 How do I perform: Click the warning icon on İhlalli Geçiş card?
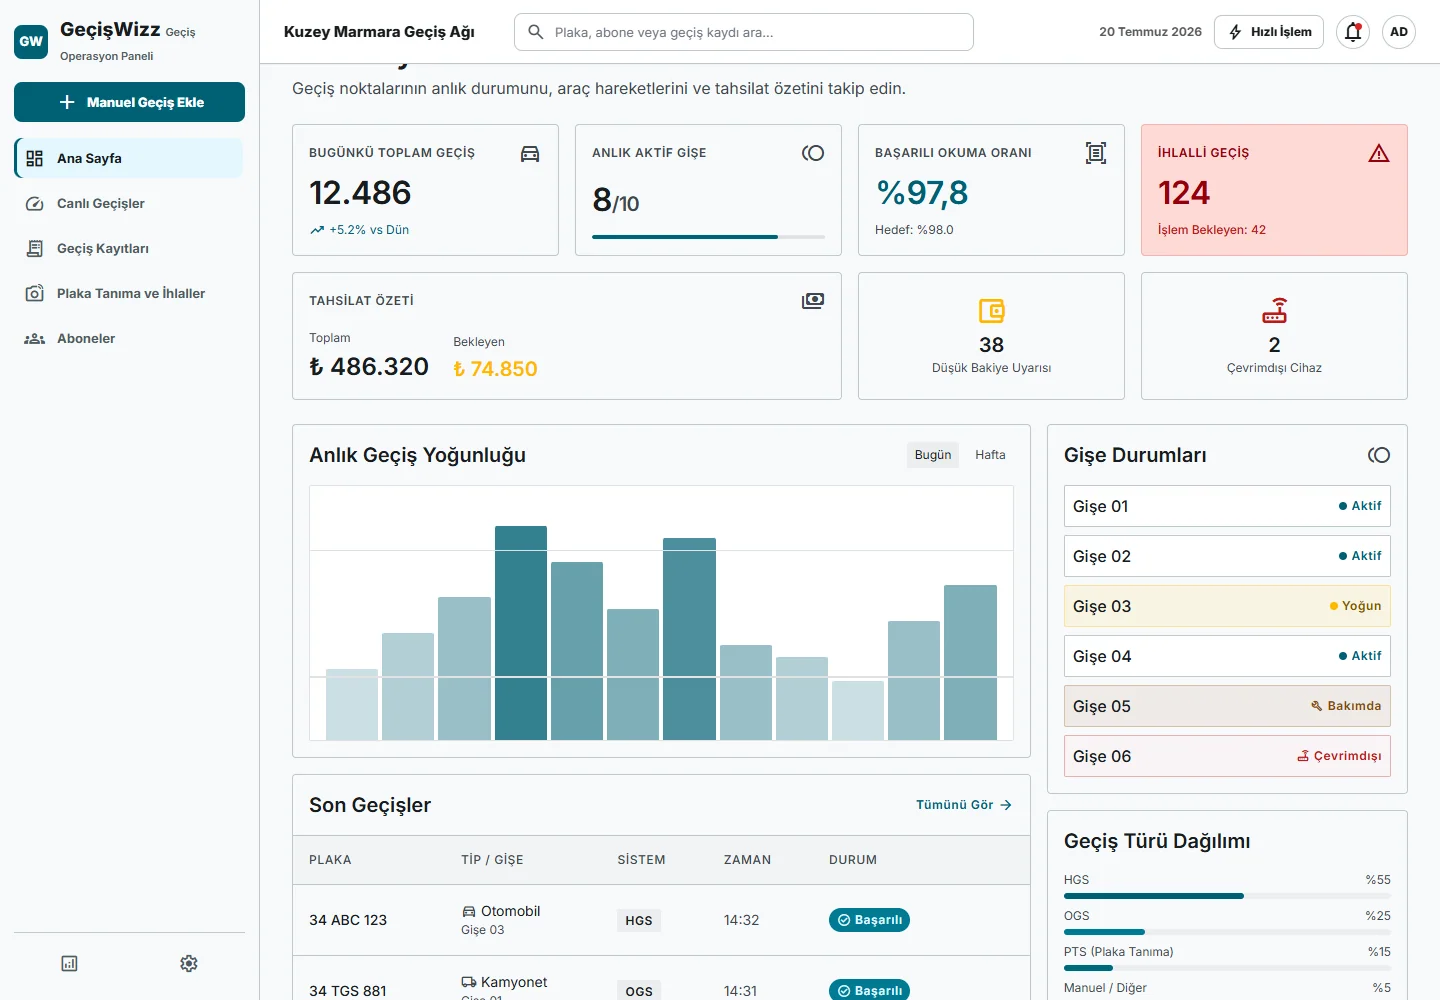1379,153
